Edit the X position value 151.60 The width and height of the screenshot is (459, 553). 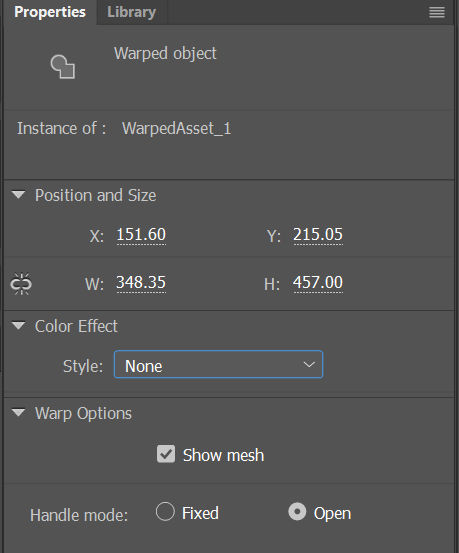(x=141, y=235)
